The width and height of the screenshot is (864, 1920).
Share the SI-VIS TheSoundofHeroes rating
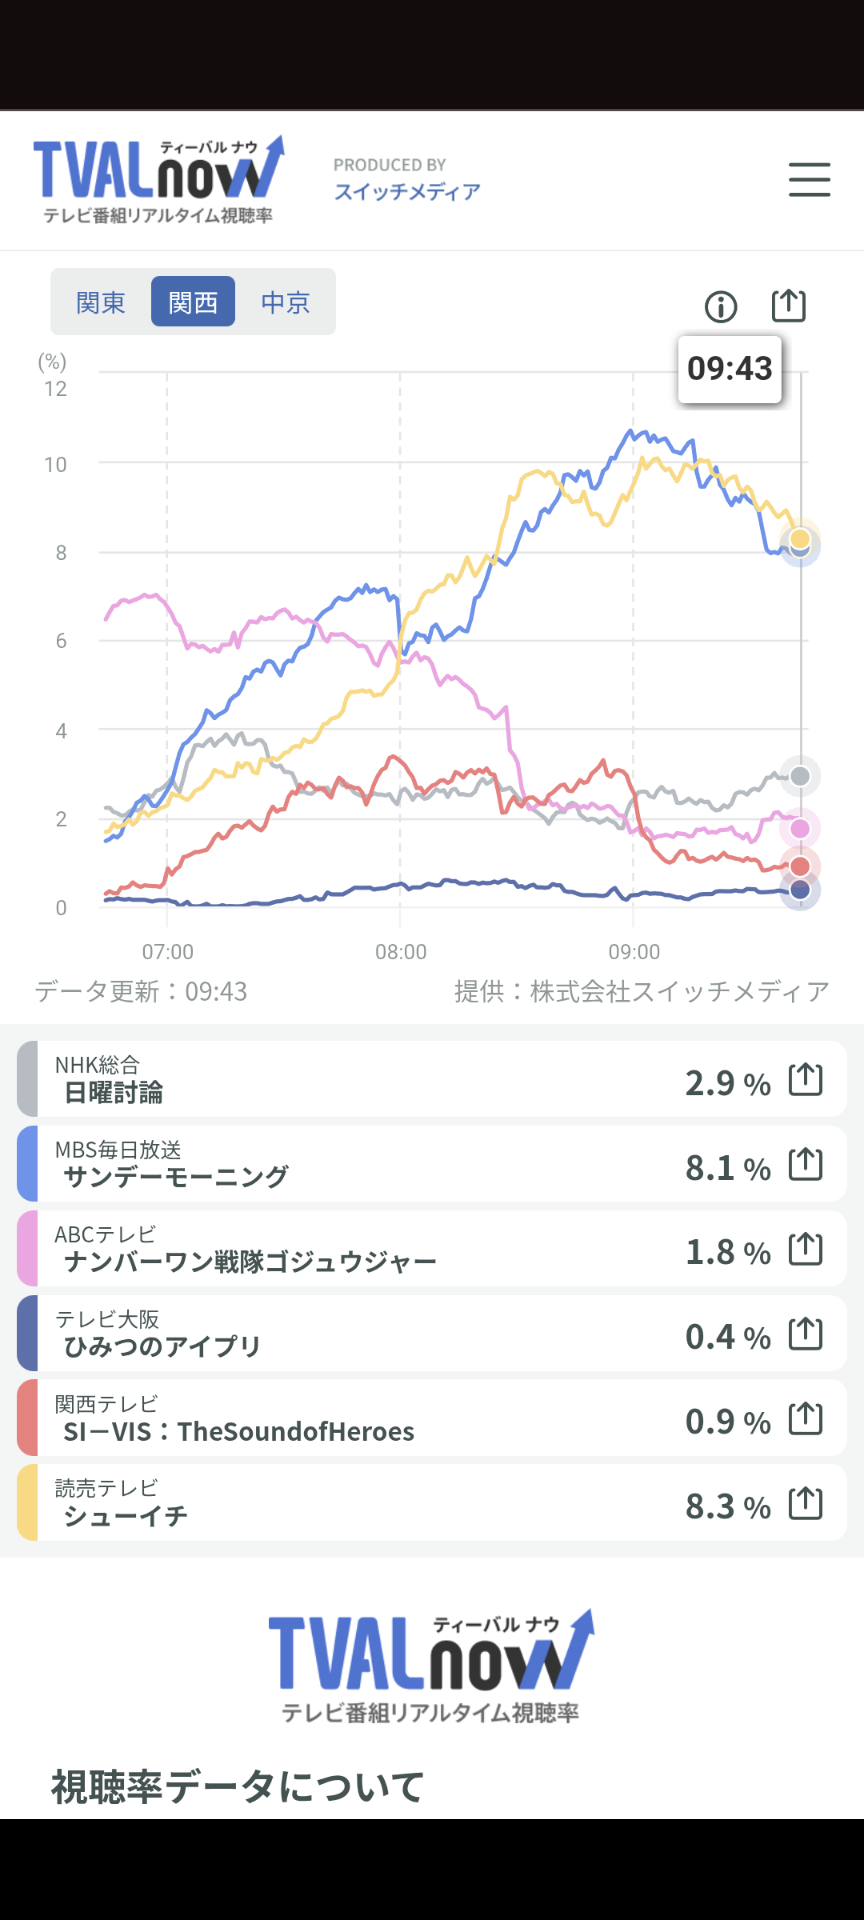(805, 1419)
